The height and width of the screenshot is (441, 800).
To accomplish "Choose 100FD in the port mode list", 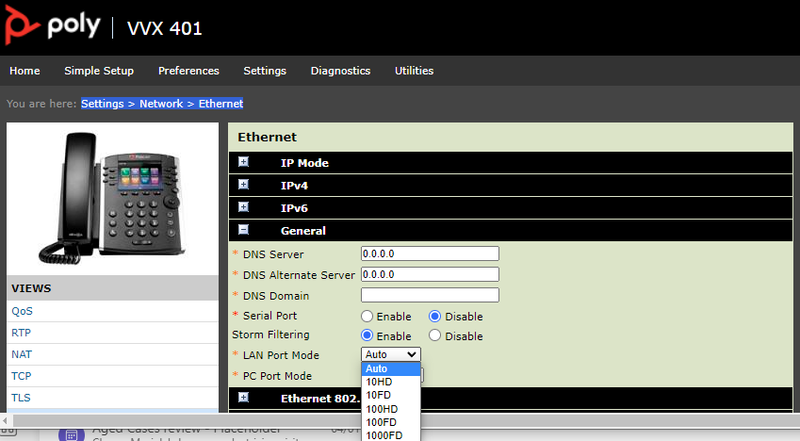I will (x=391, y=422).
